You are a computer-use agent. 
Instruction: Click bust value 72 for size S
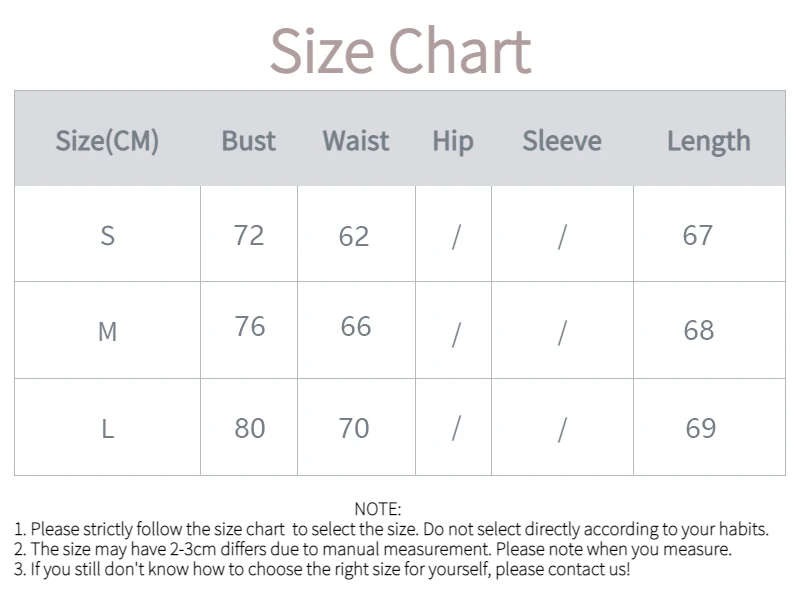pos(248,235)
